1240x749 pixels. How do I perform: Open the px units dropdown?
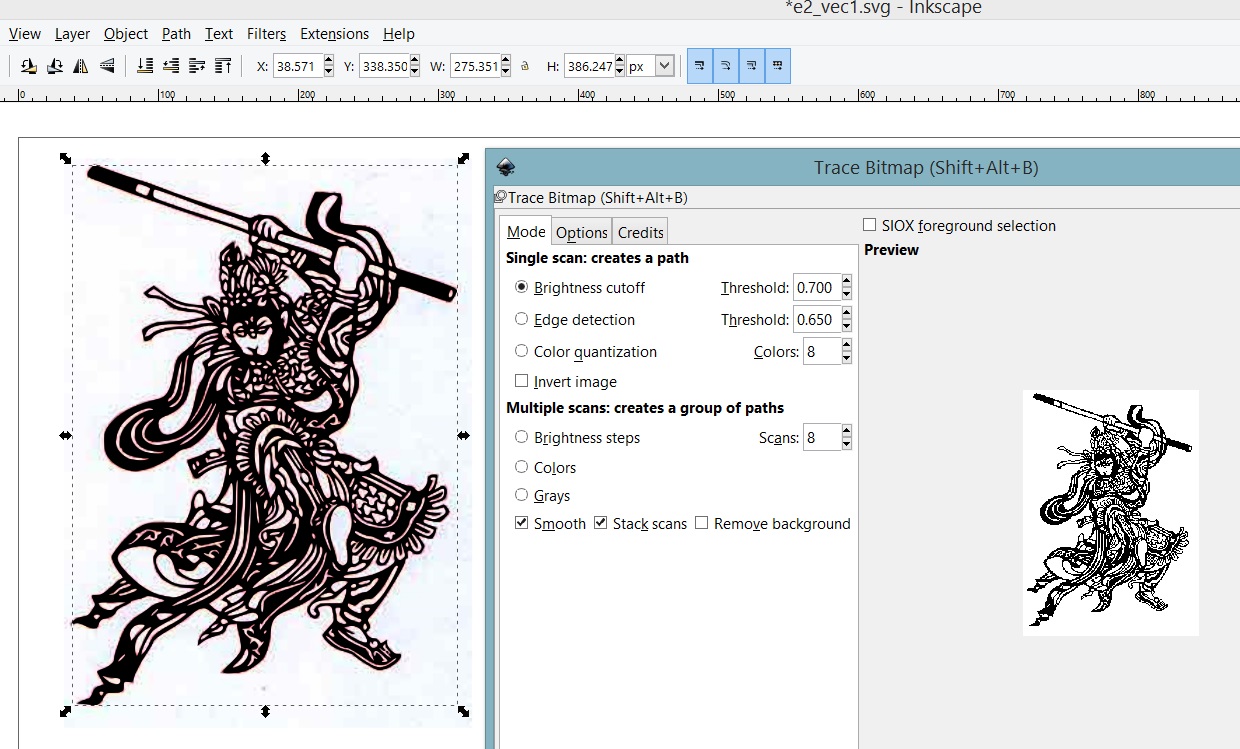click(x=664, y=66)
